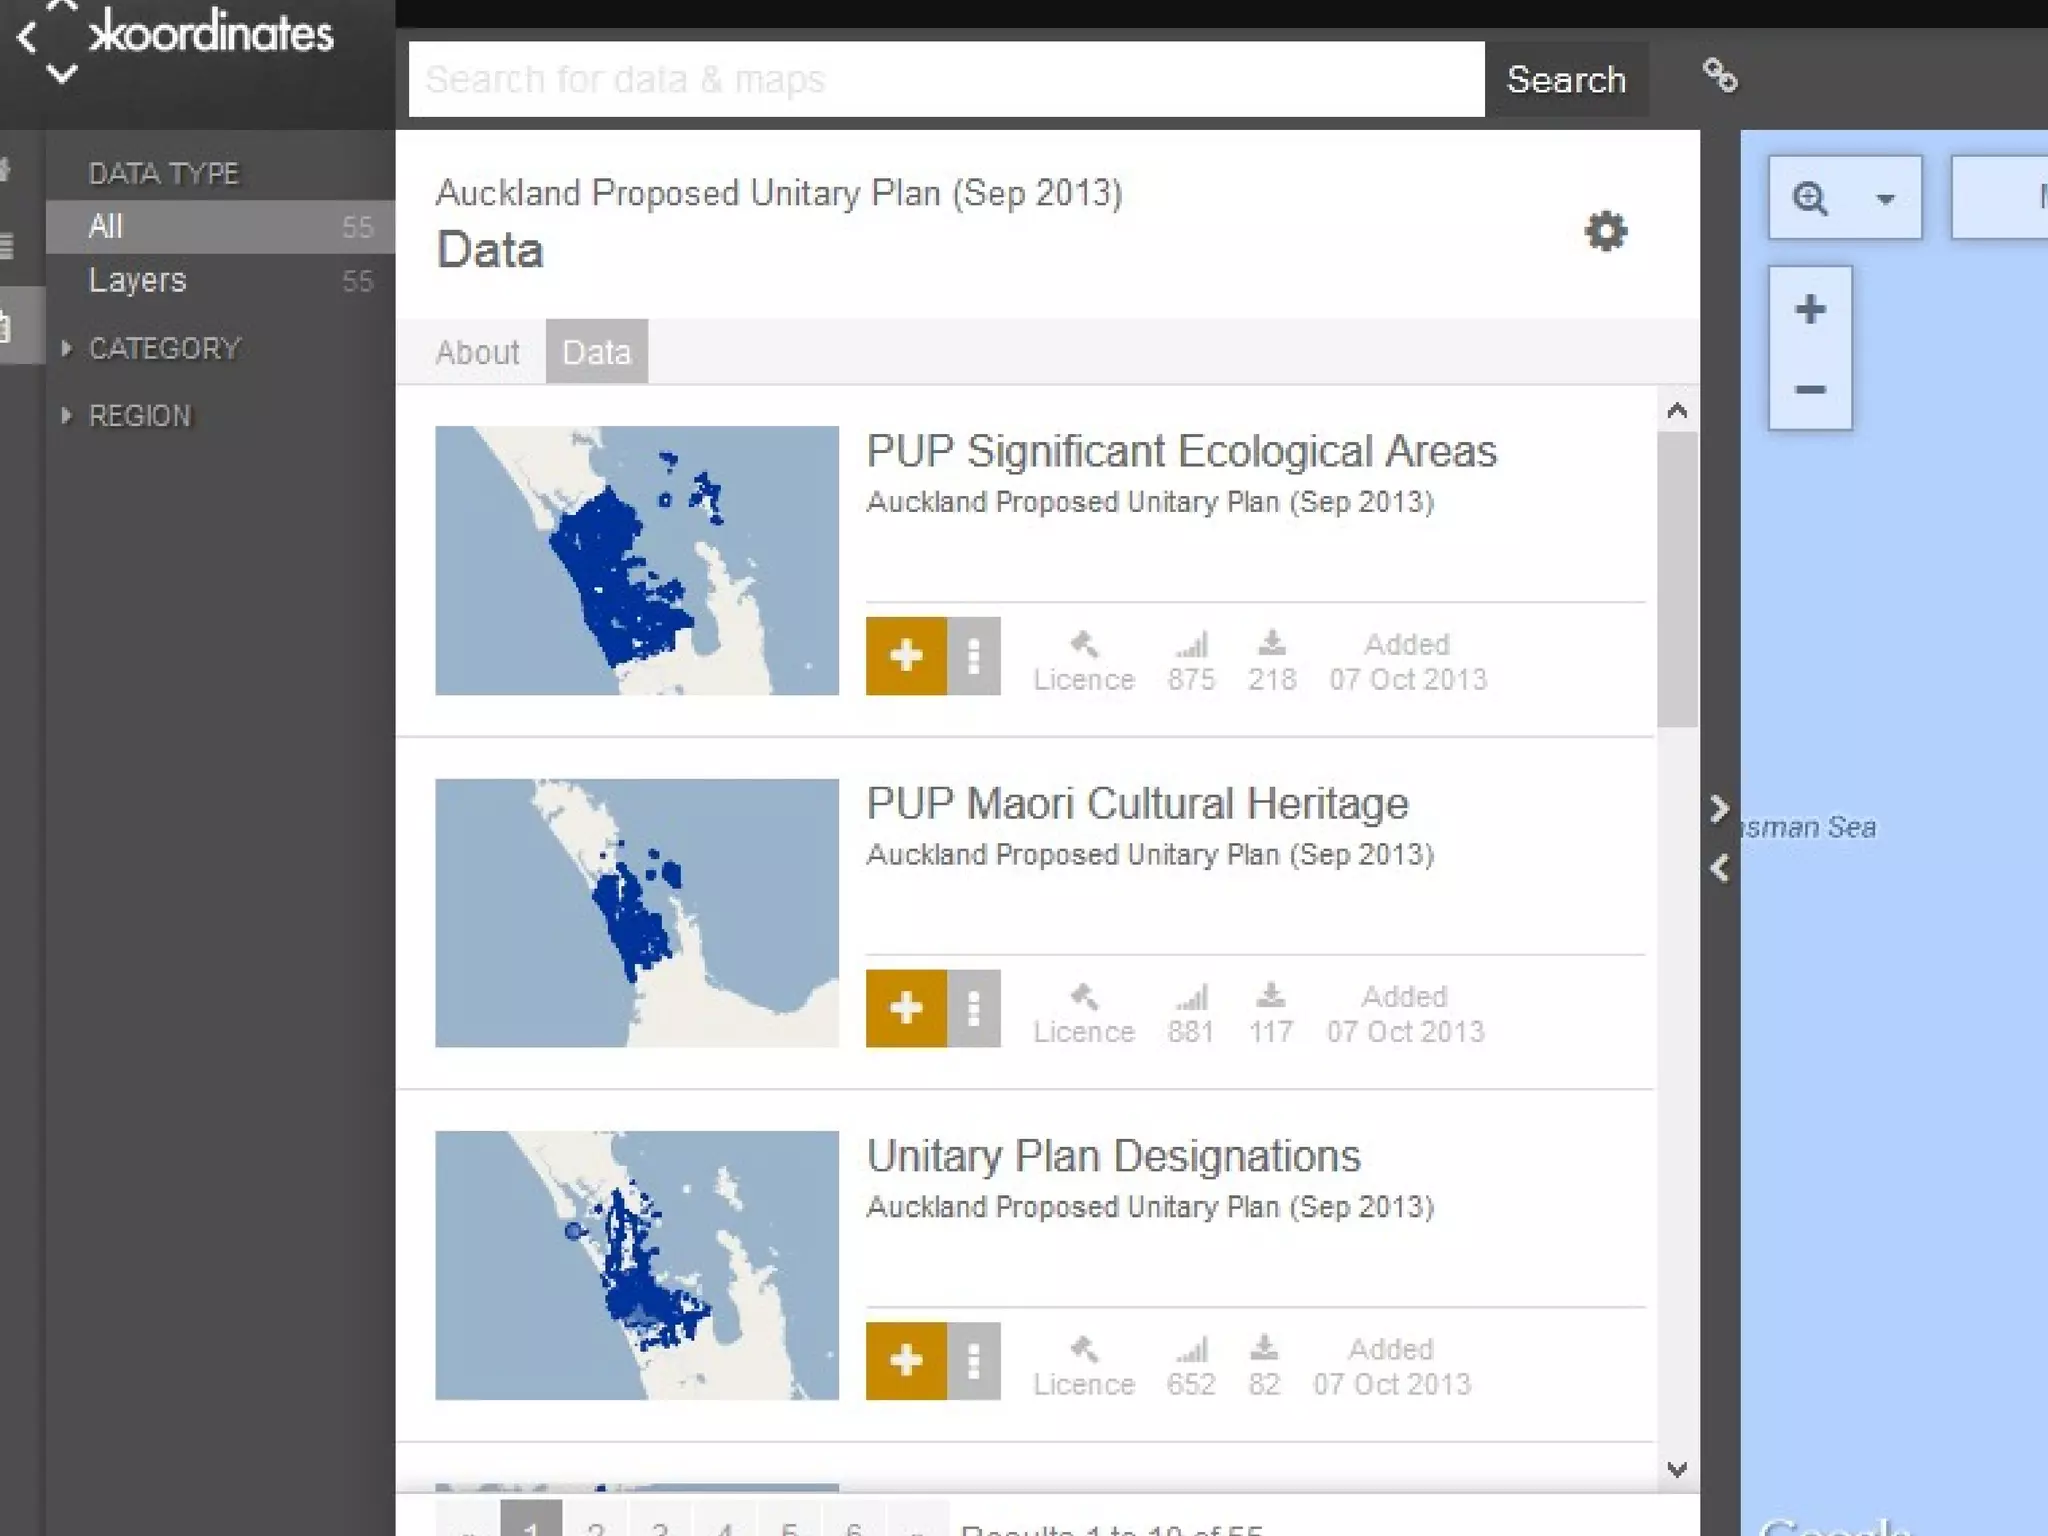Switch to the About tab

477,352
